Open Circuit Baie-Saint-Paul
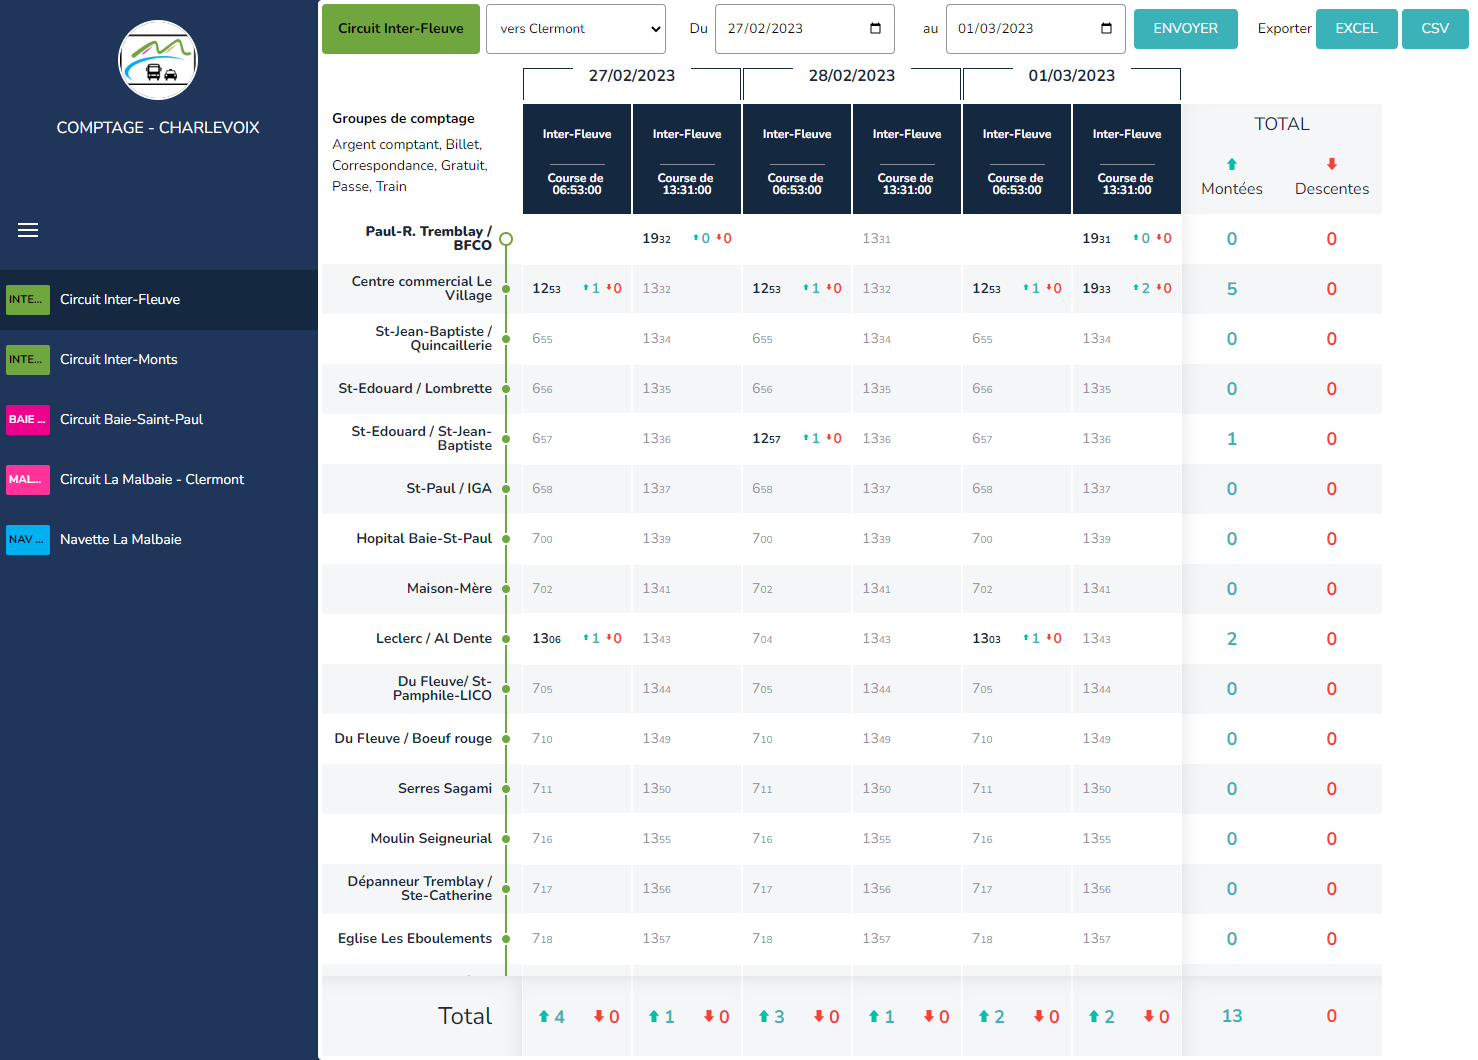 click(x=159, y=420)
